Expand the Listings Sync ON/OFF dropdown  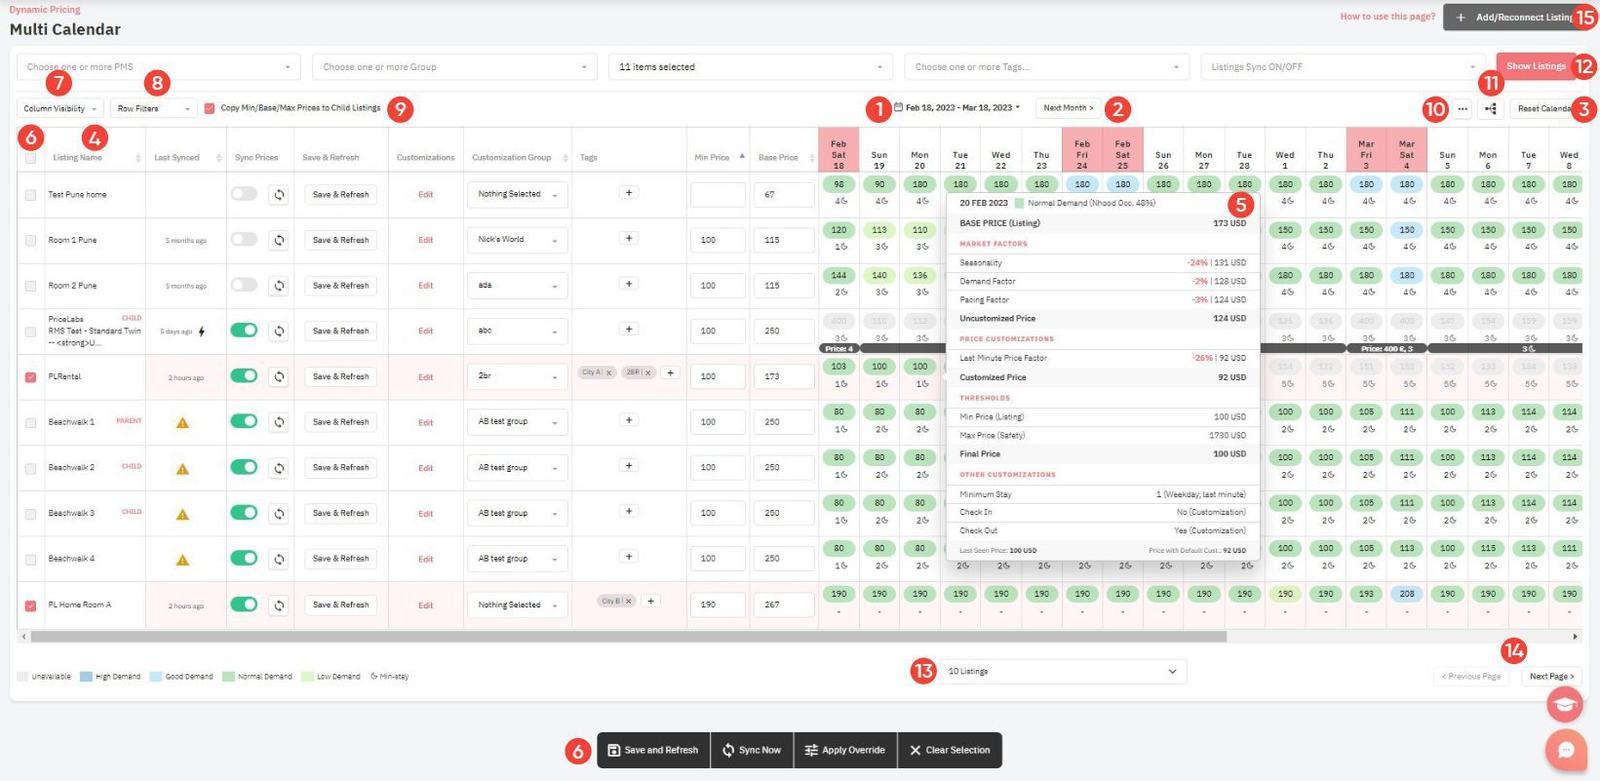(1343, 67)
